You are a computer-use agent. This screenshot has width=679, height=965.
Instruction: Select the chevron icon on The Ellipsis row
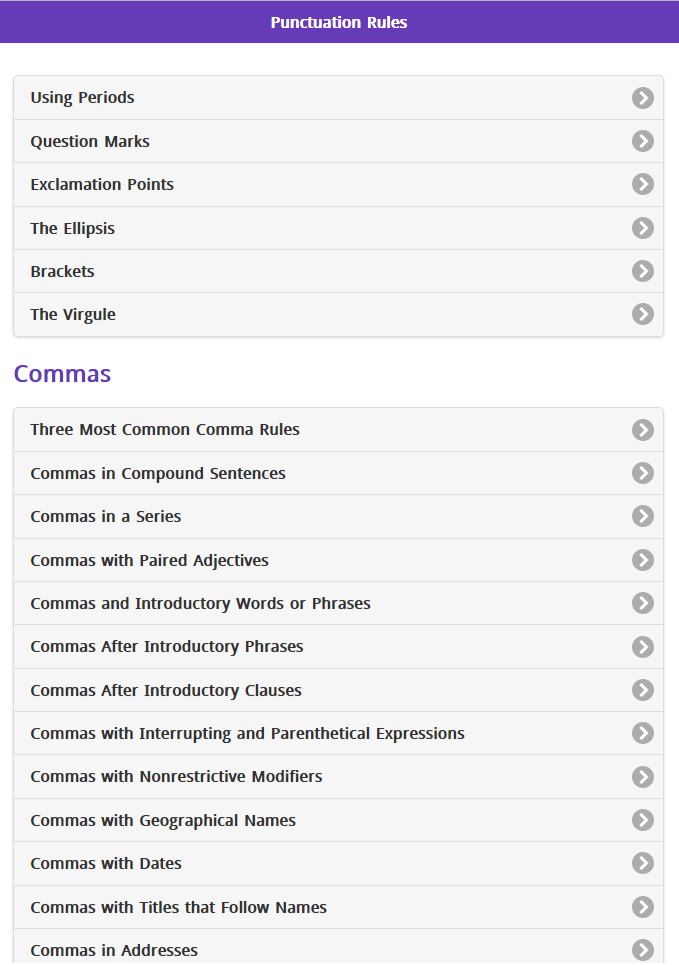point(643,228)
